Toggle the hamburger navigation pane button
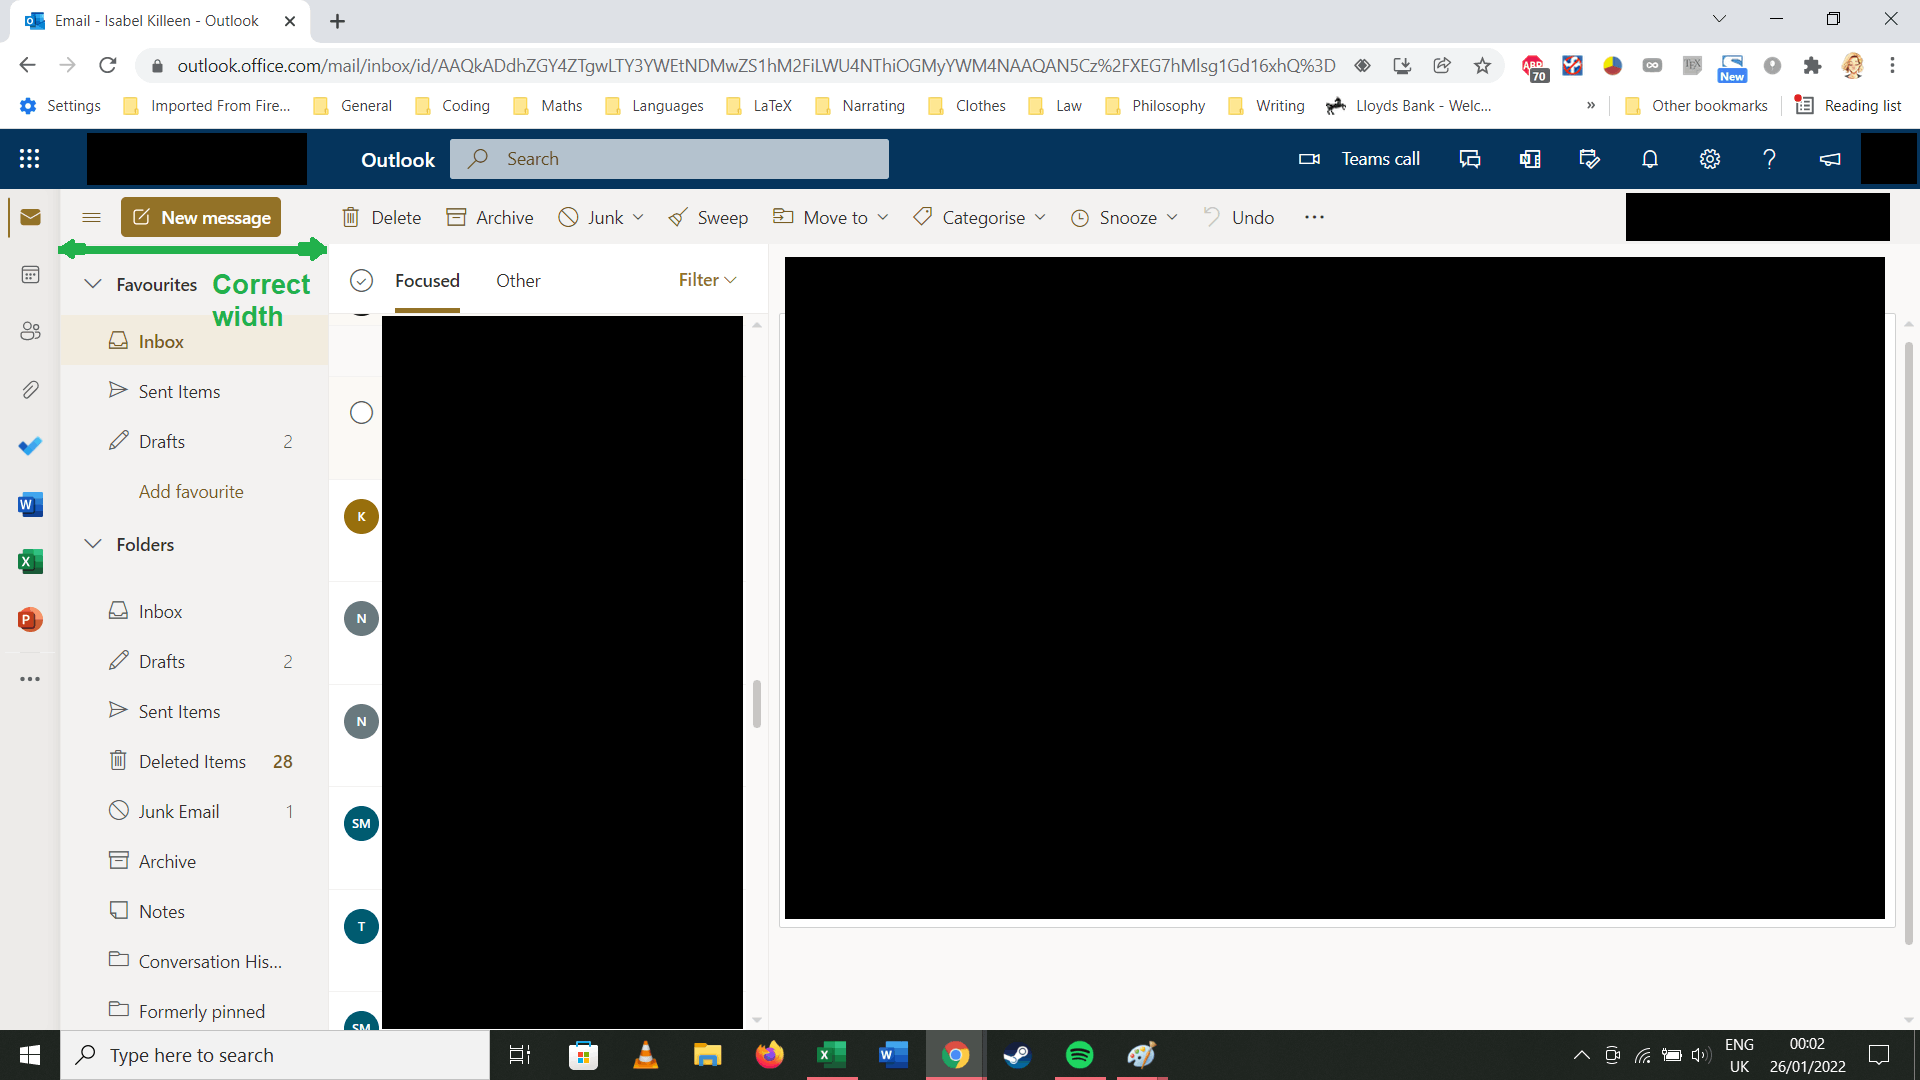The height and width of the screenshot is (1080, 1920). 91,217
